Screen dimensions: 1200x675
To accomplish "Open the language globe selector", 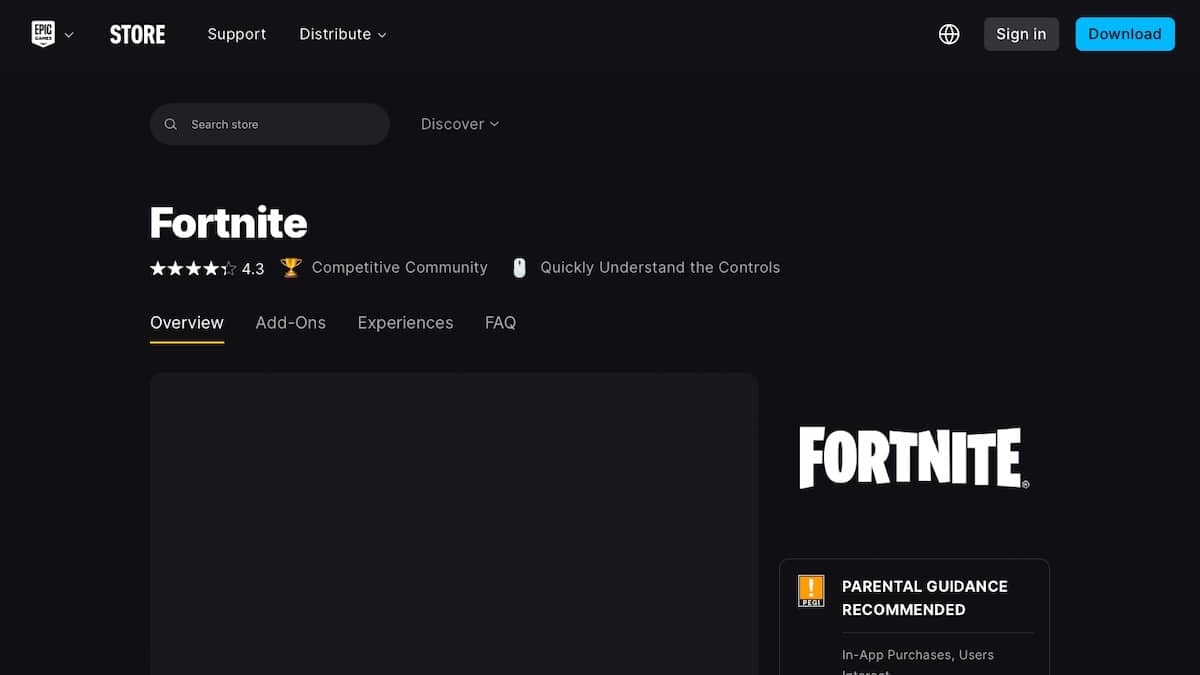I will click(x=948, y=33).
